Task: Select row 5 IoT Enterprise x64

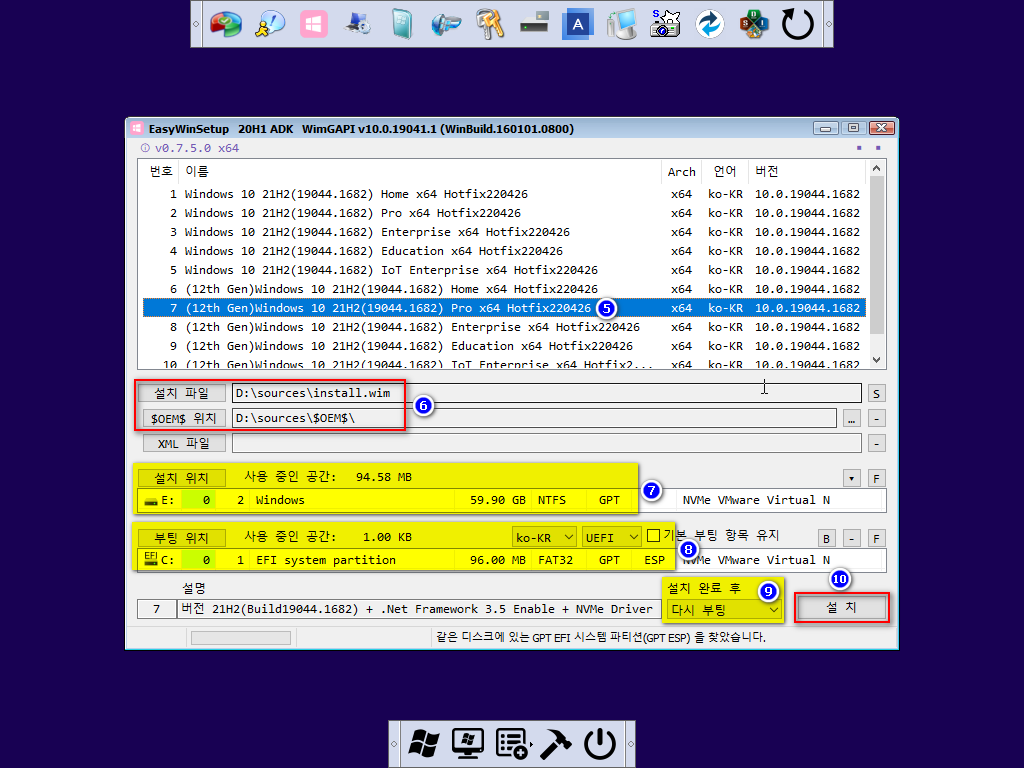Action: point(504,270)
